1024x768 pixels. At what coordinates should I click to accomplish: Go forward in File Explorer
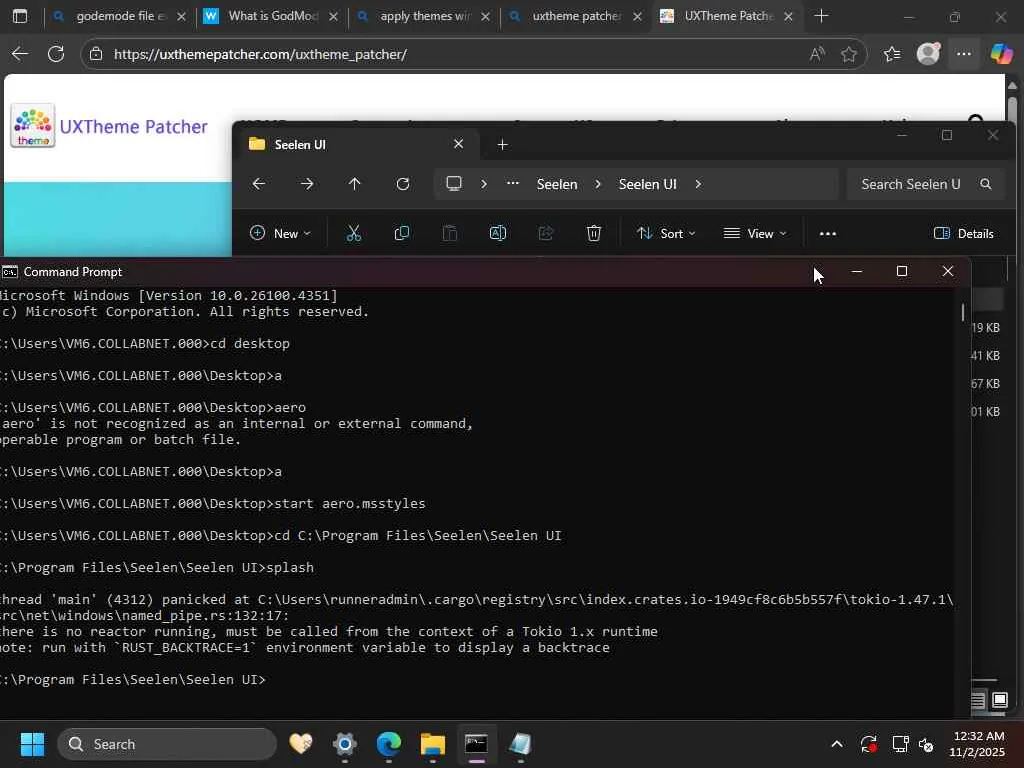pyautogui.click(x=307, y=184)
